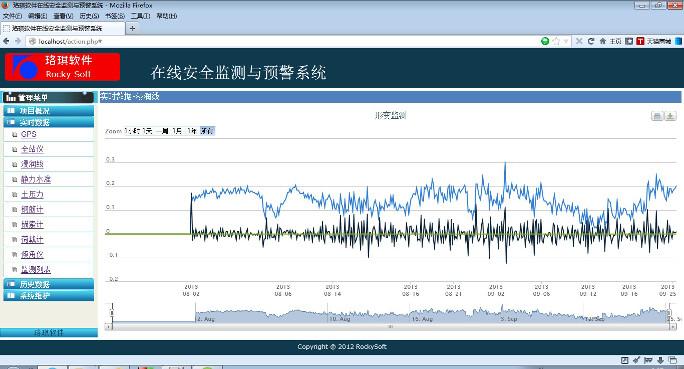The image size is (684, 369).
Task: Open the bookmark star dropdown arrow
Action: click(x=566, y=41)
